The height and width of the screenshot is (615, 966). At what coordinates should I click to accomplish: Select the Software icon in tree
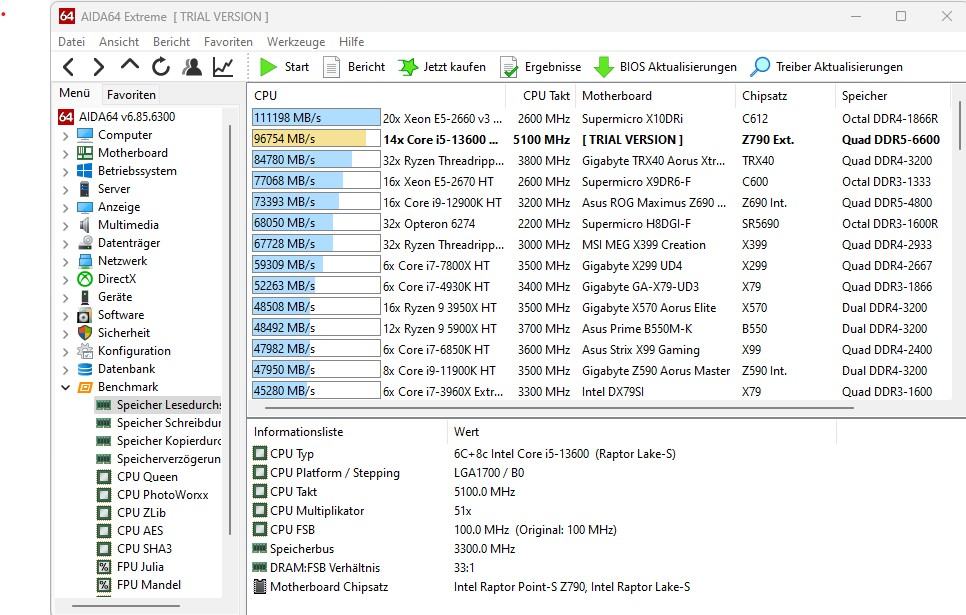point(85,315)
